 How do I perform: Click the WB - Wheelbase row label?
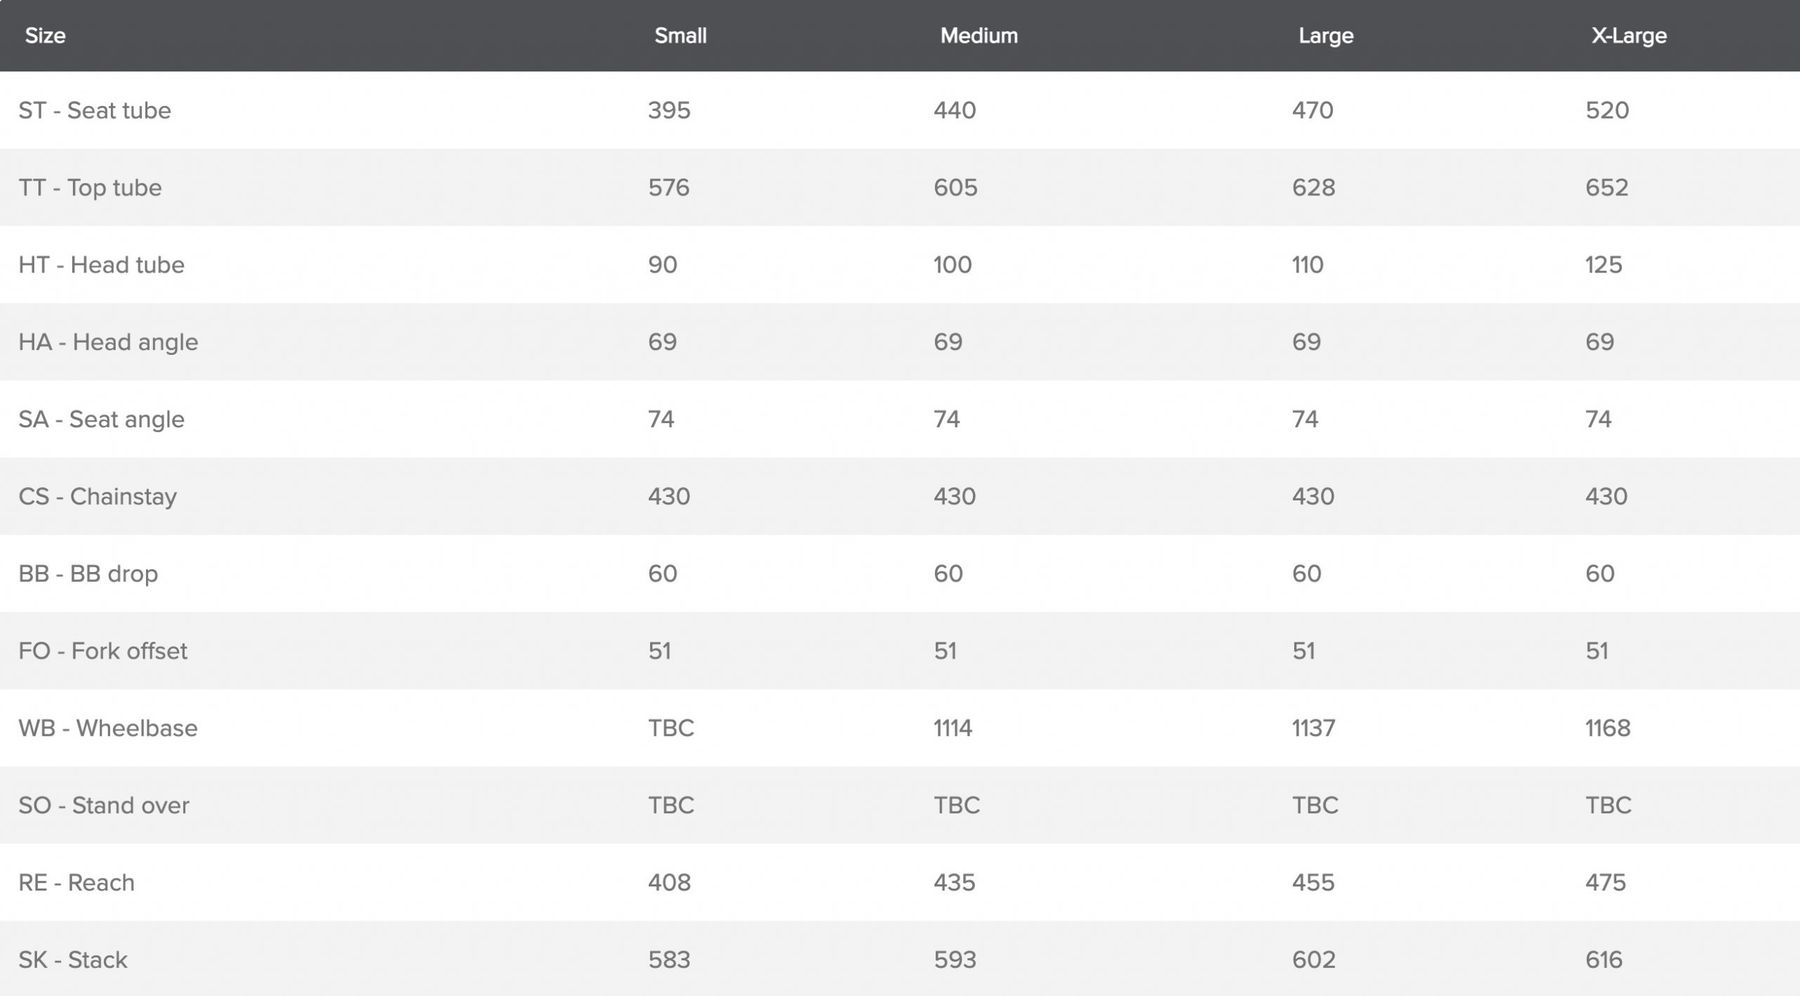[x=108, y=728]
